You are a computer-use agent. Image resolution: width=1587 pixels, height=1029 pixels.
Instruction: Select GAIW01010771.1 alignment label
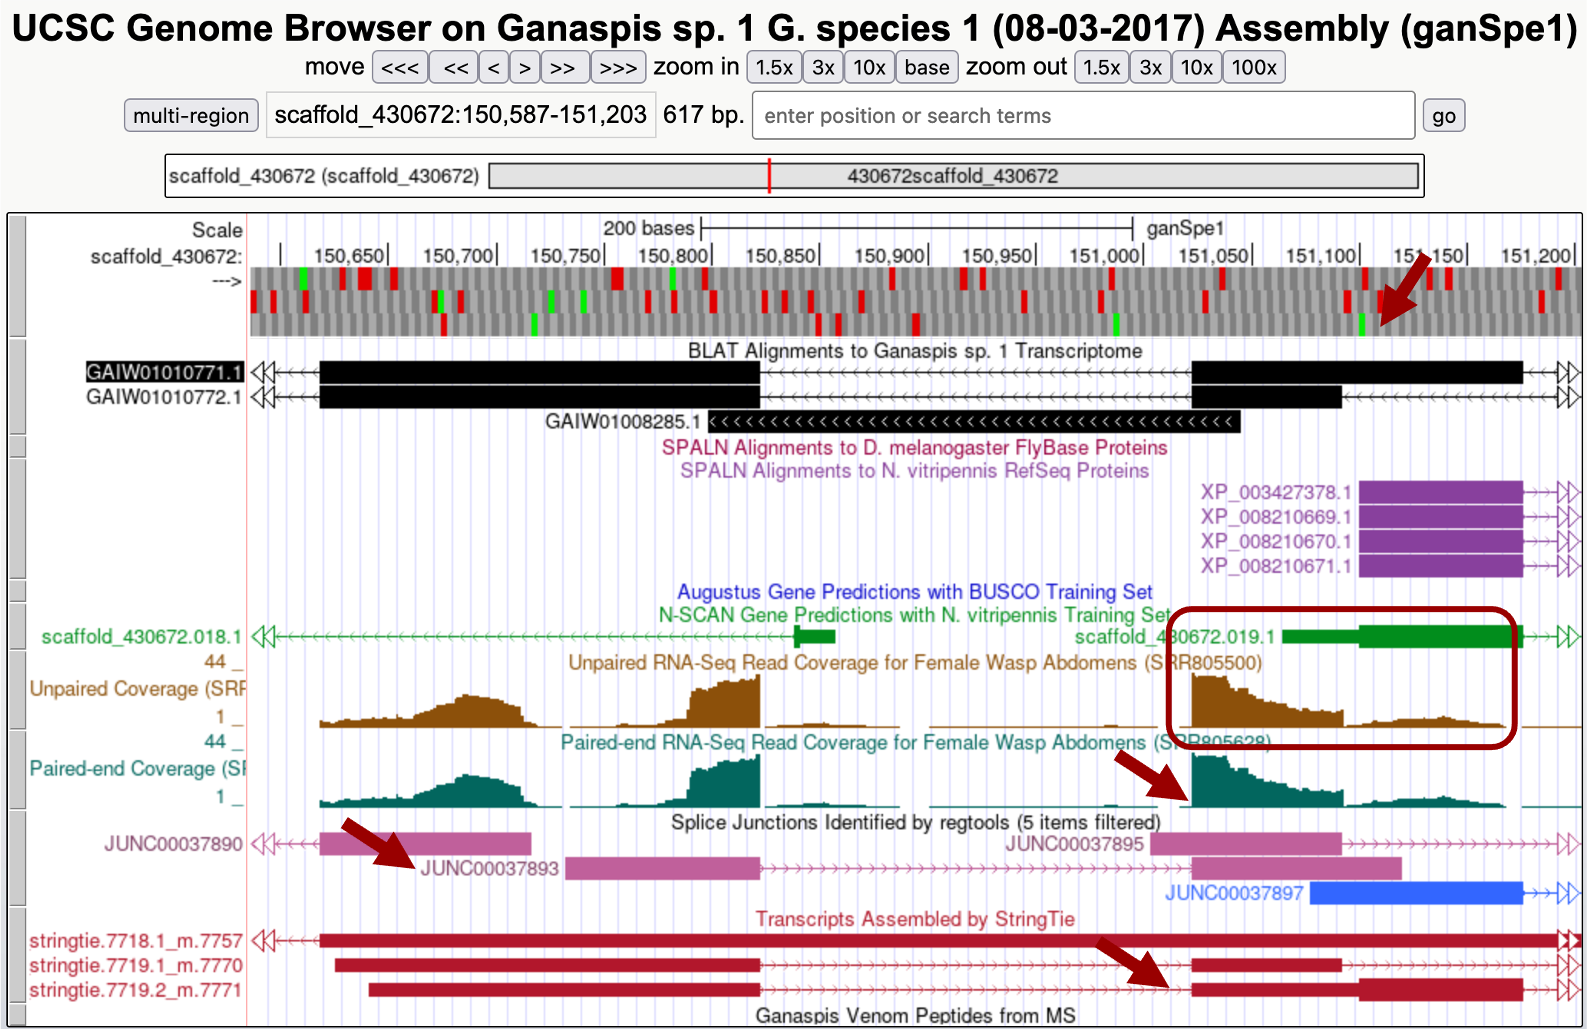pyautogui.click(x=164, y=373)
